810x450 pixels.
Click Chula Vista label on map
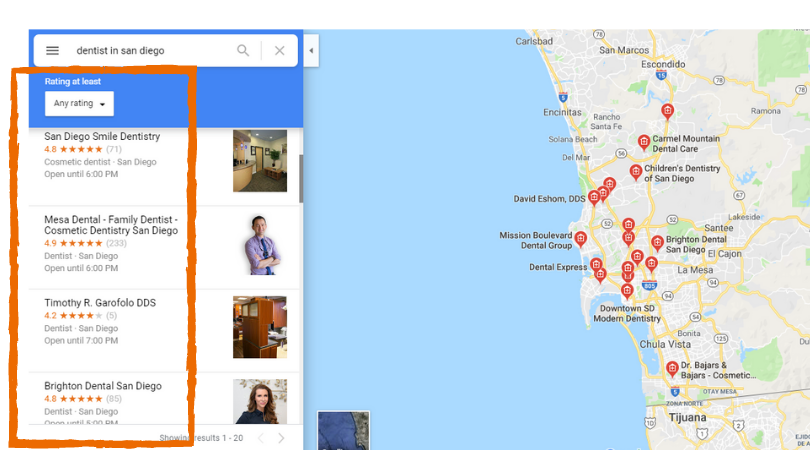665,344
